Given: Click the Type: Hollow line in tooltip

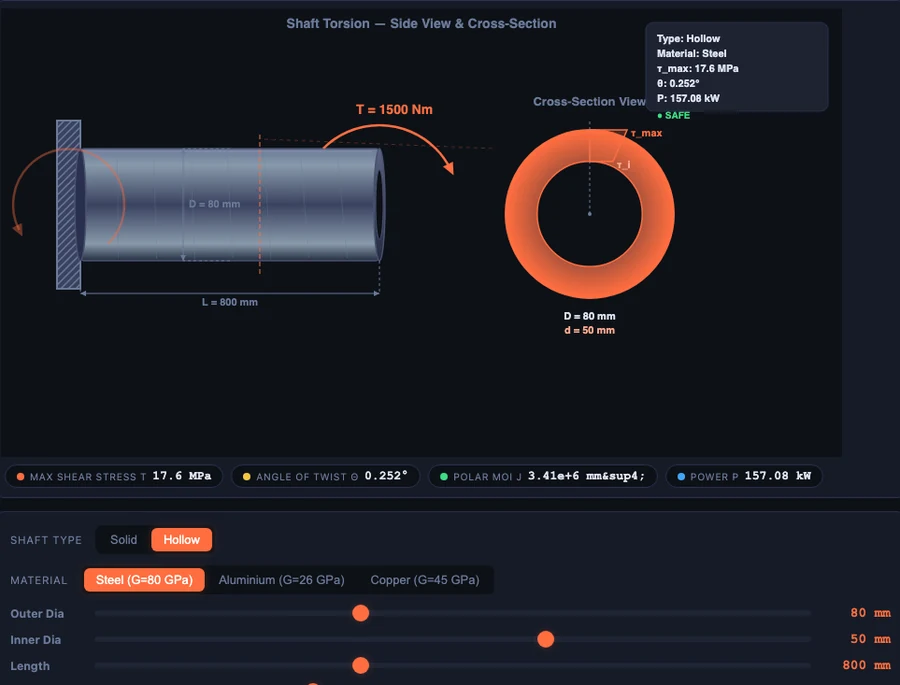Looking at the screenshot, I should [x=688, y=38].
